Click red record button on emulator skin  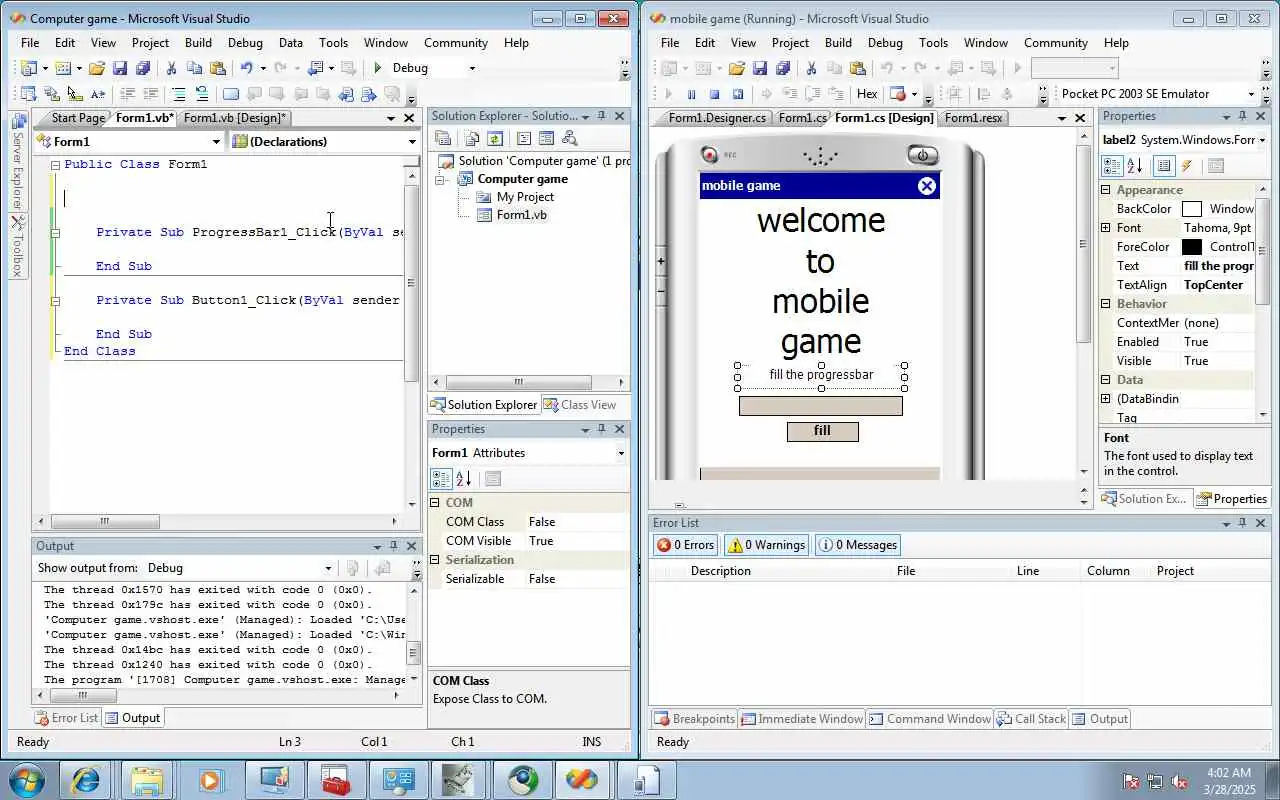point(710,154)
